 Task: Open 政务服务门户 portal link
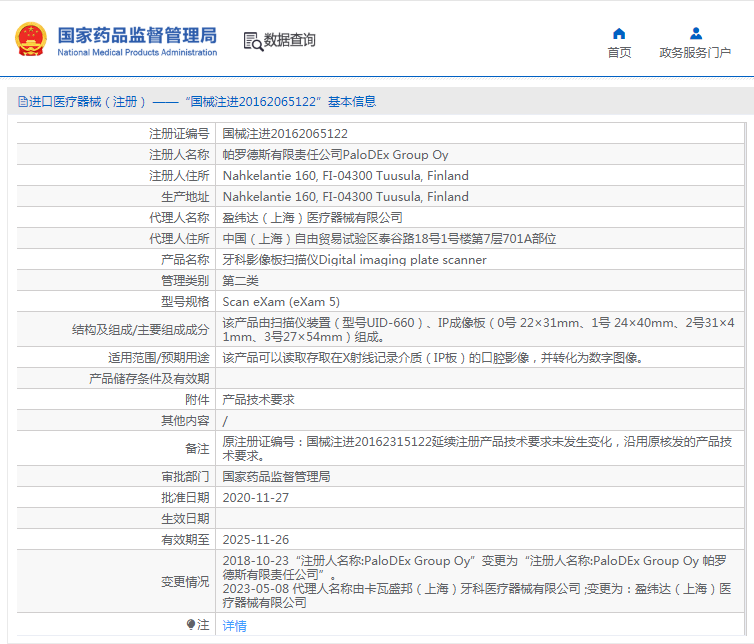695,52
